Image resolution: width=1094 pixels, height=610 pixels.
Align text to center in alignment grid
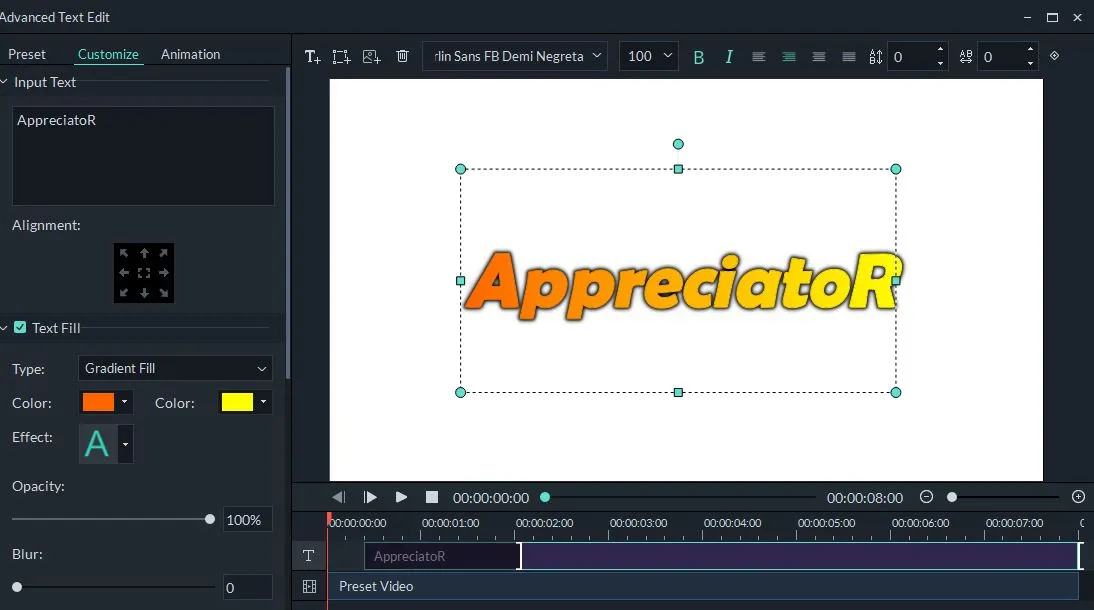point(144,273)
